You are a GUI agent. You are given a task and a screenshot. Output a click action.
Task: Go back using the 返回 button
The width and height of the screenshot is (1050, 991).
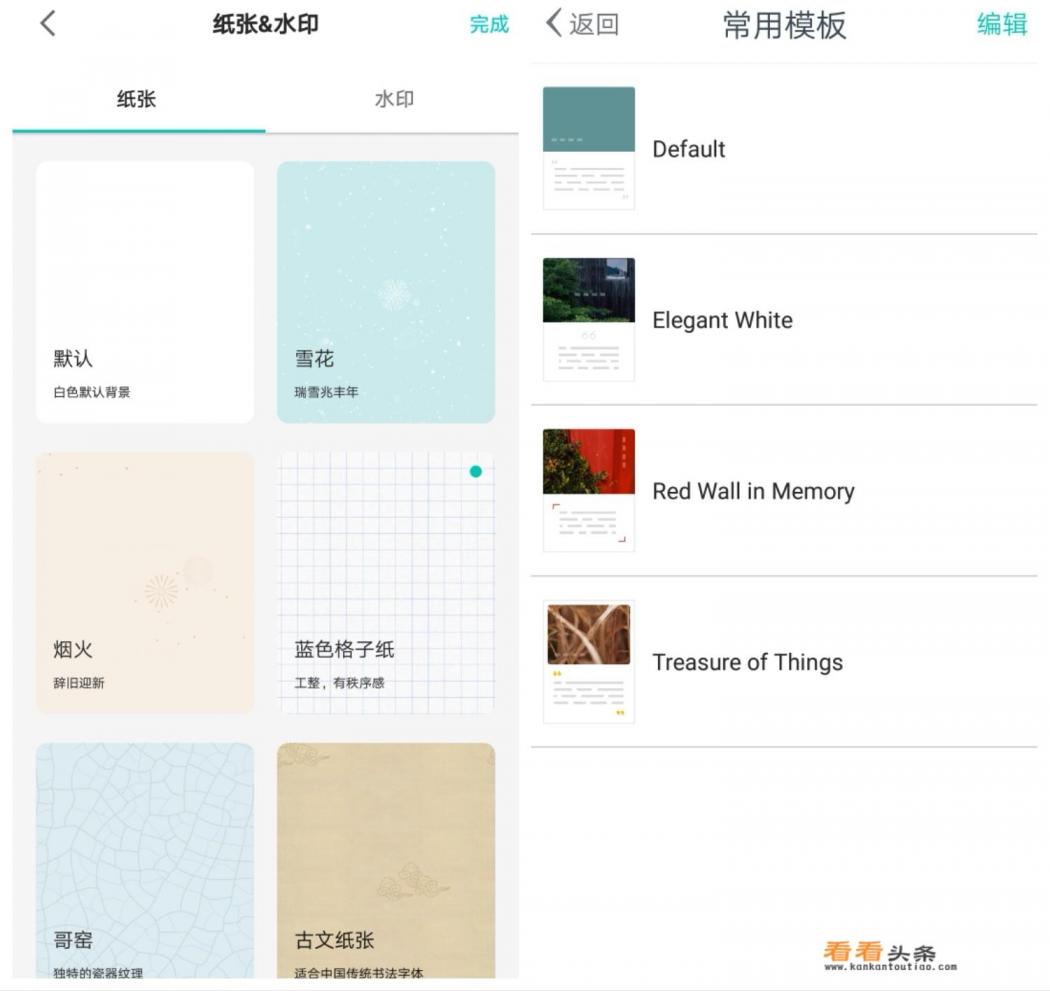[582, 25]
